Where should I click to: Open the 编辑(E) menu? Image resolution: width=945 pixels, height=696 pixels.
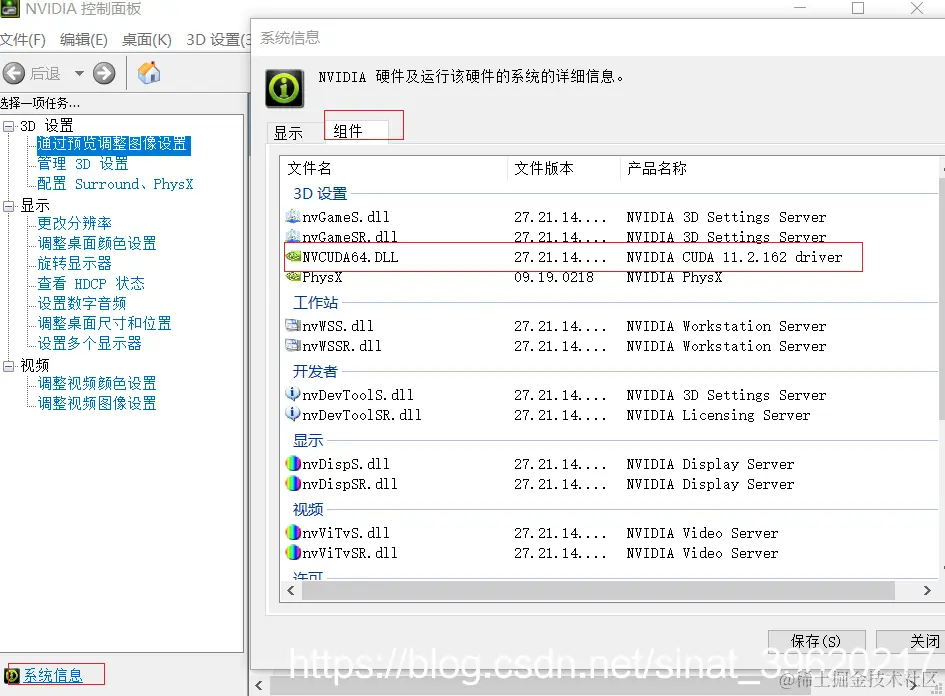coord(84,40)
